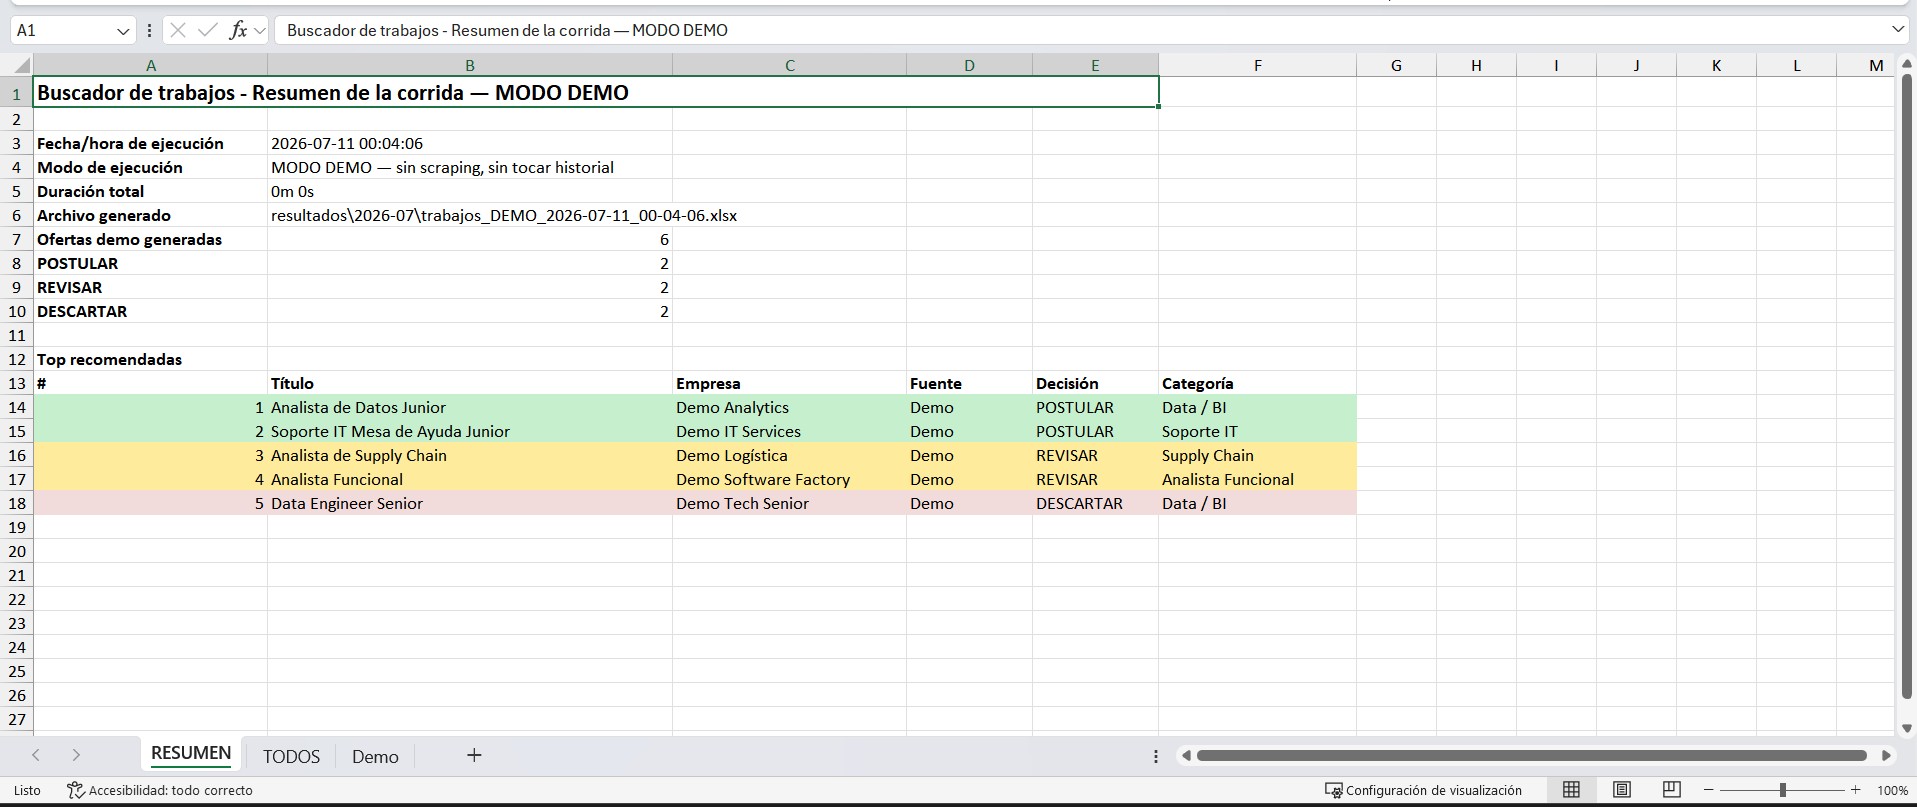Viewport: 1917px width, 807px height.
Task: Cancel formula entry with the X icon
Action: [x=178, y=30]
